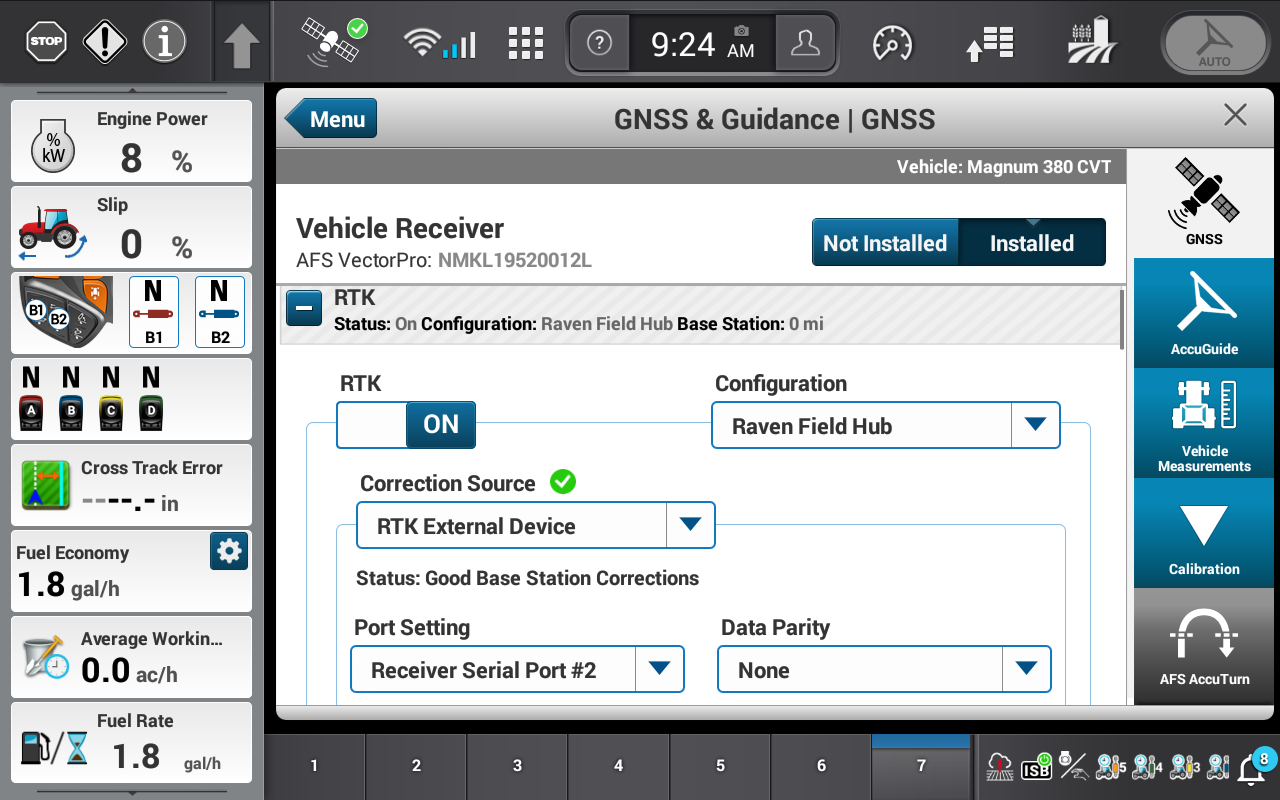Switch to run screen tab 5
1280x800 pixels.
720,766
